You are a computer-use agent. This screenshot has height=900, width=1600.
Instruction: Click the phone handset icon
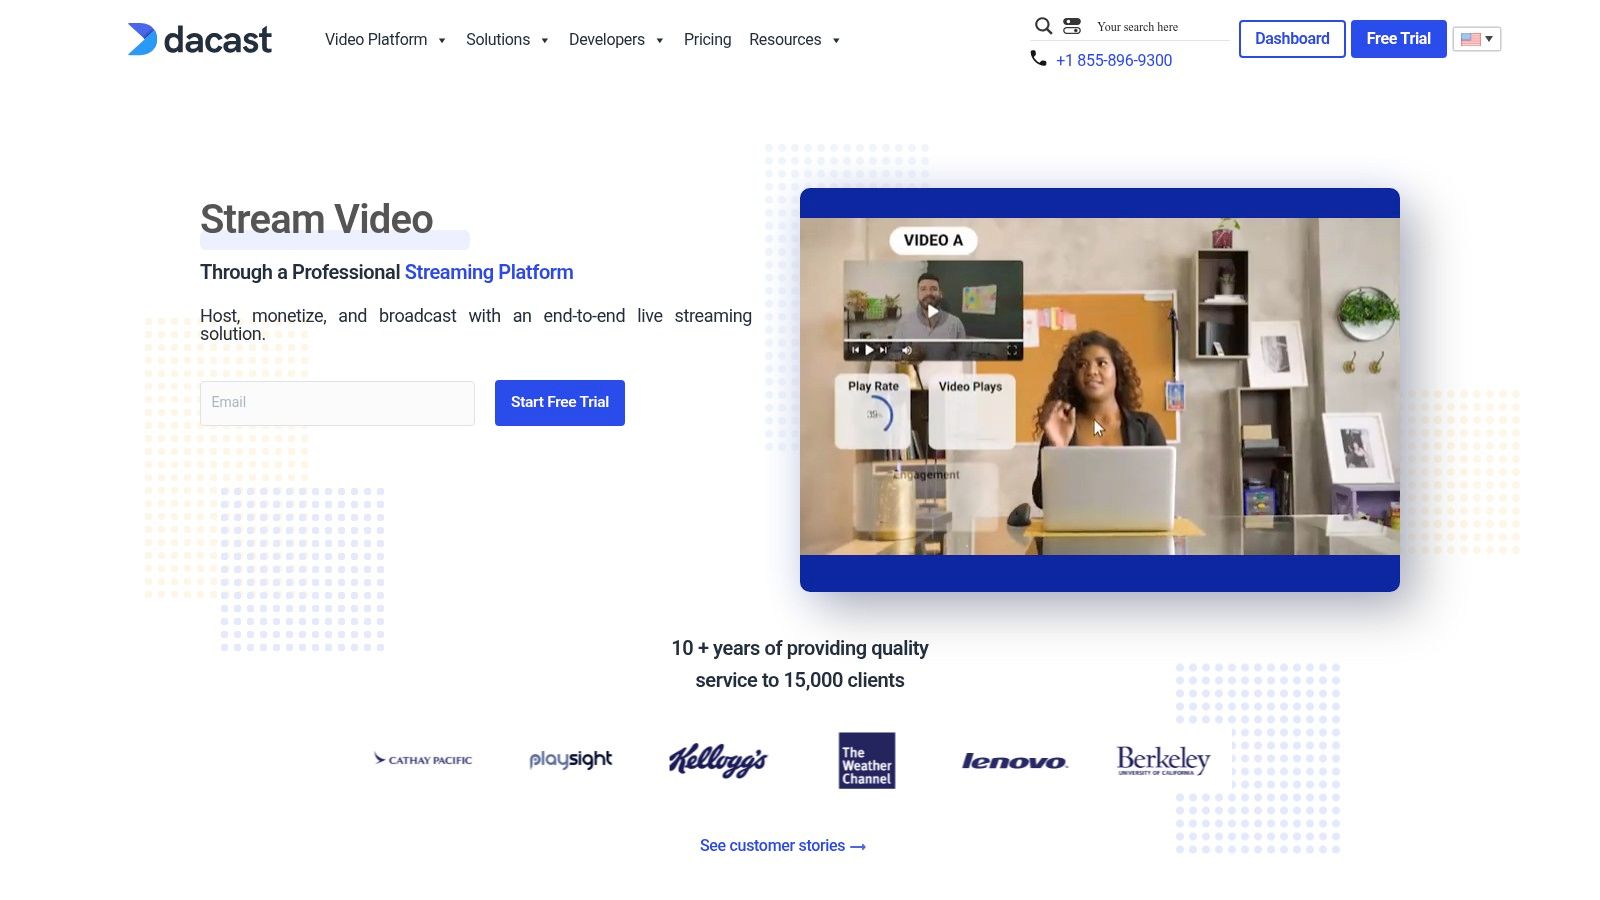1038,59
